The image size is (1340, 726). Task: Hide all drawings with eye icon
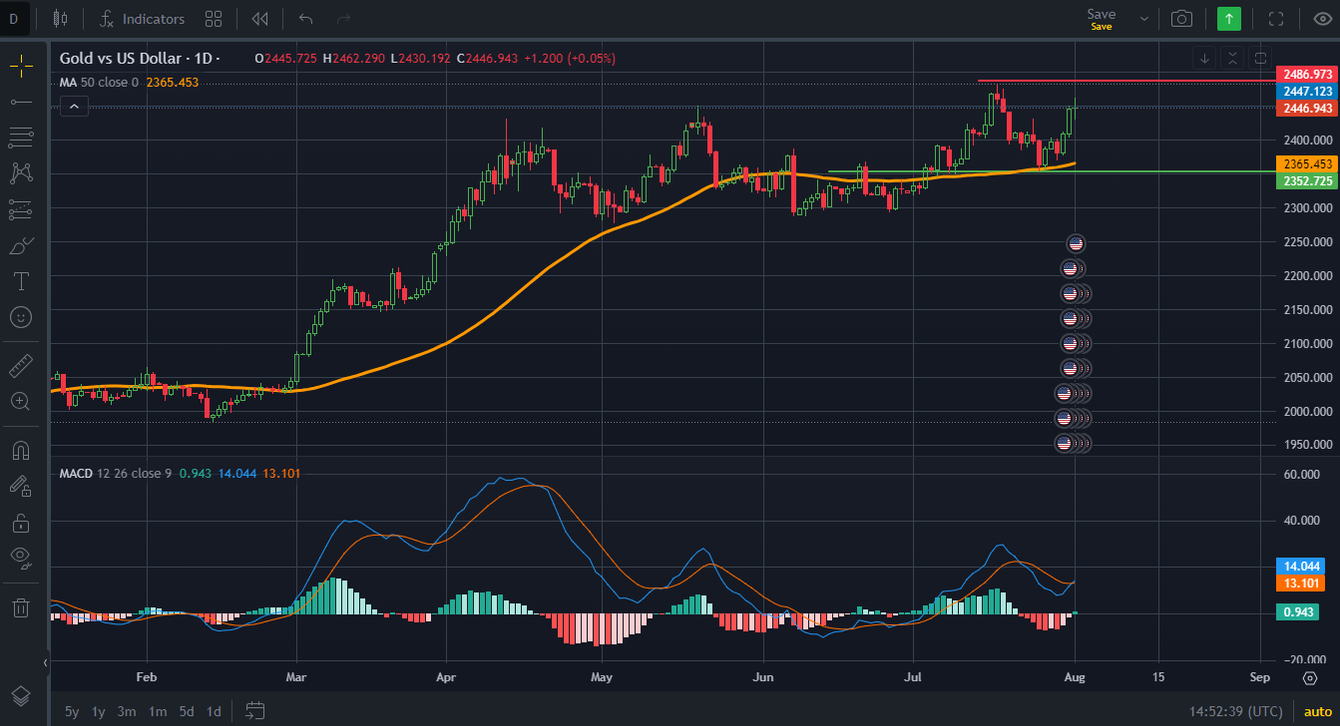[x=20, y=557]
